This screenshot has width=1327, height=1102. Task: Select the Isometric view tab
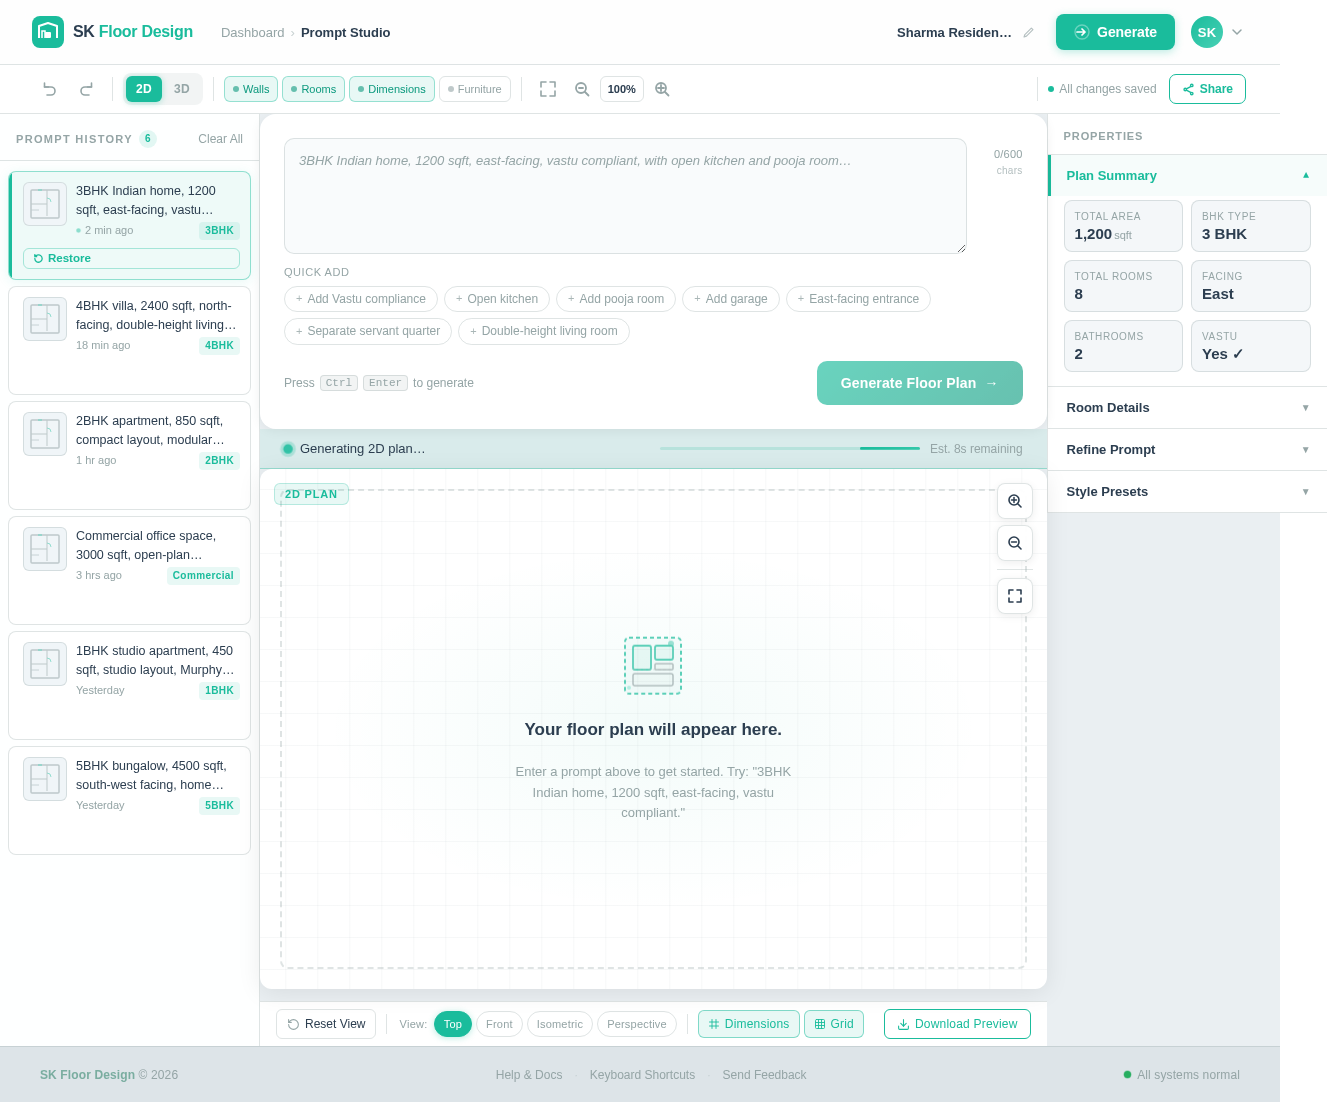click(x=559, y=1024)
